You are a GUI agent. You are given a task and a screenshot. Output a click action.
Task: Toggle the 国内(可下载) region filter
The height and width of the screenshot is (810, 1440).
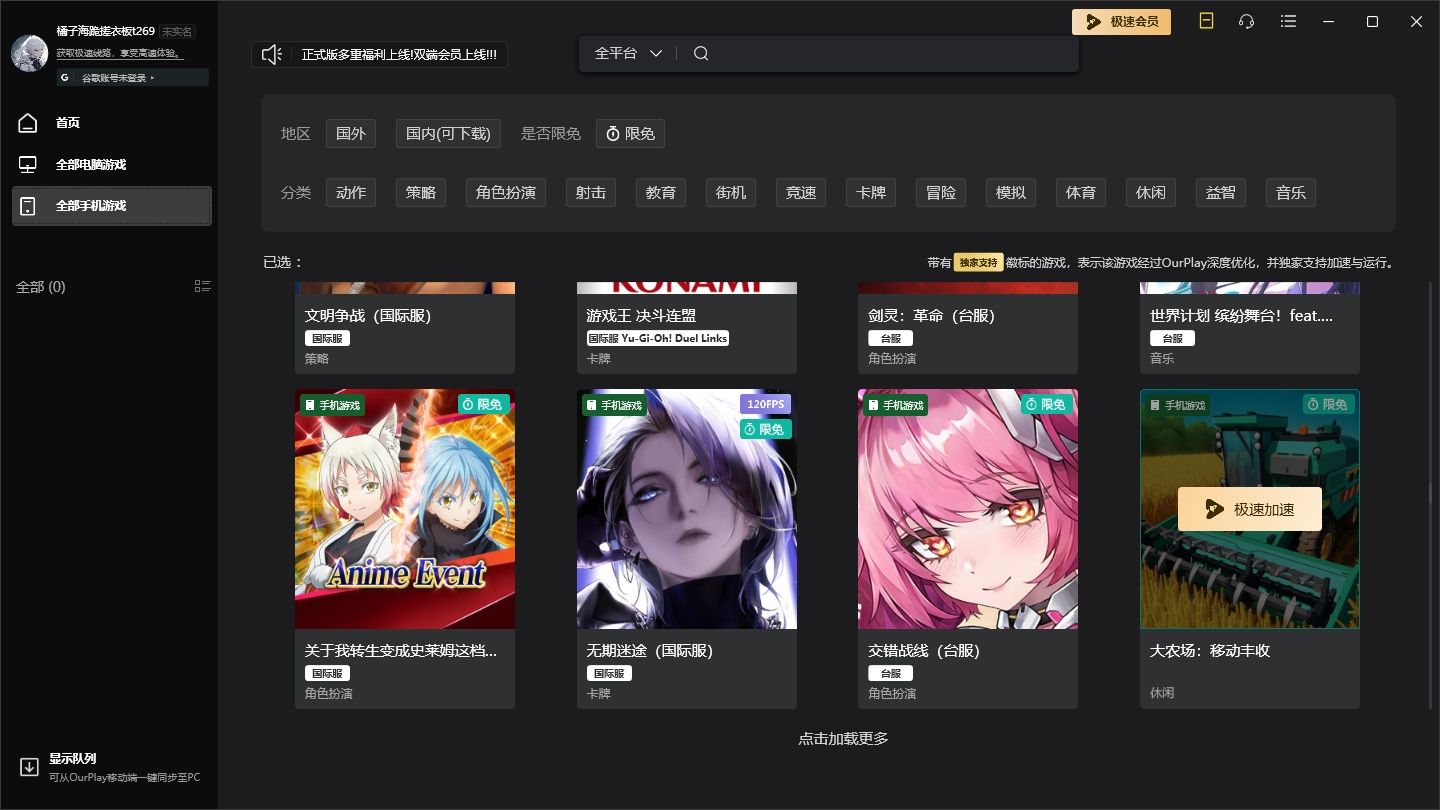pos(448,133)
